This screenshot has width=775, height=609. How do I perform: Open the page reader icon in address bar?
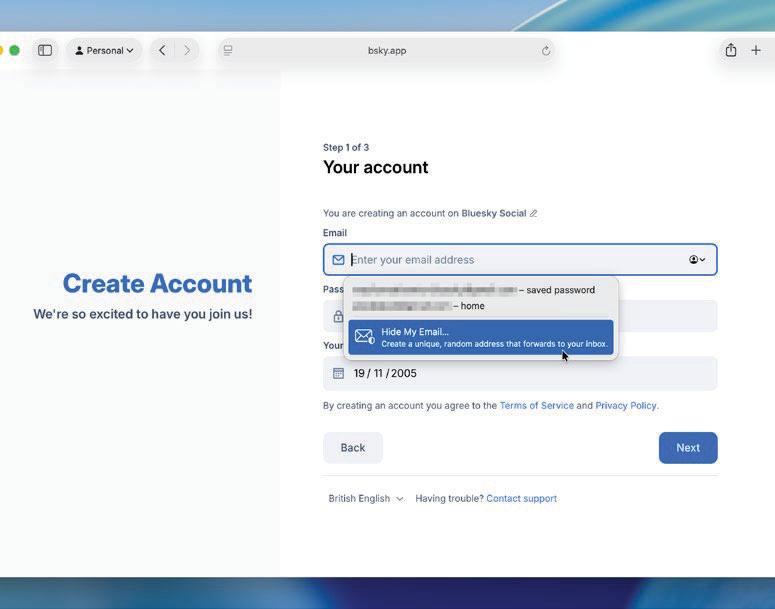[228, 50]
